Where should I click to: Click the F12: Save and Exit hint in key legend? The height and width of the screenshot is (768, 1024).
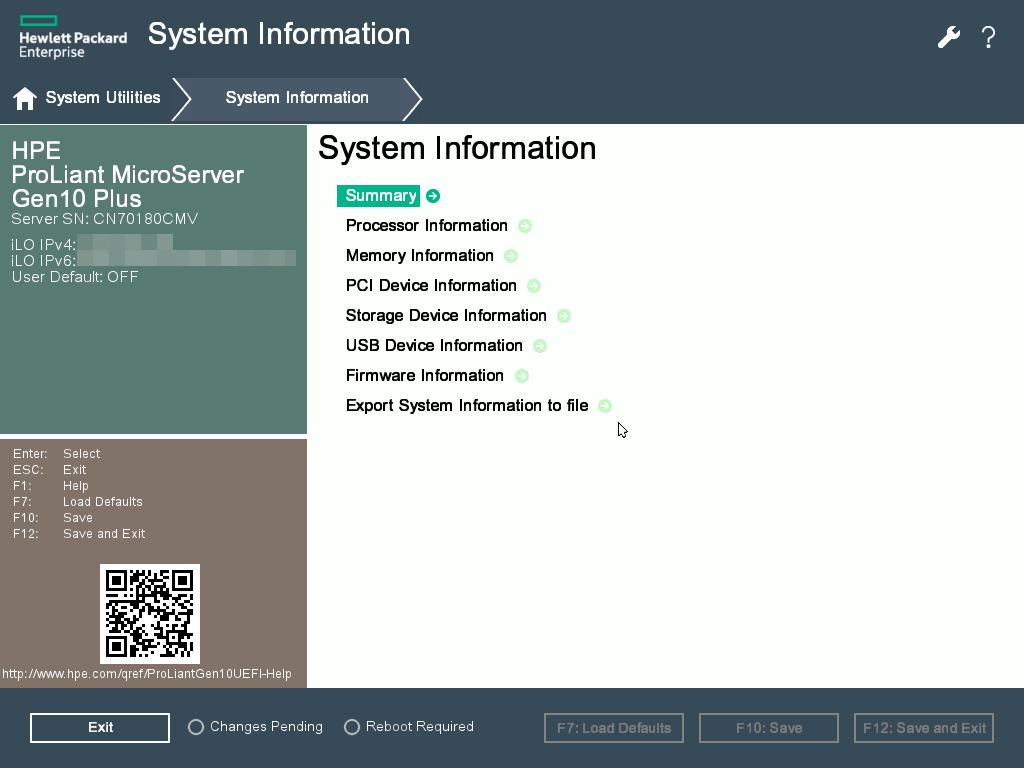click(79, 534)
